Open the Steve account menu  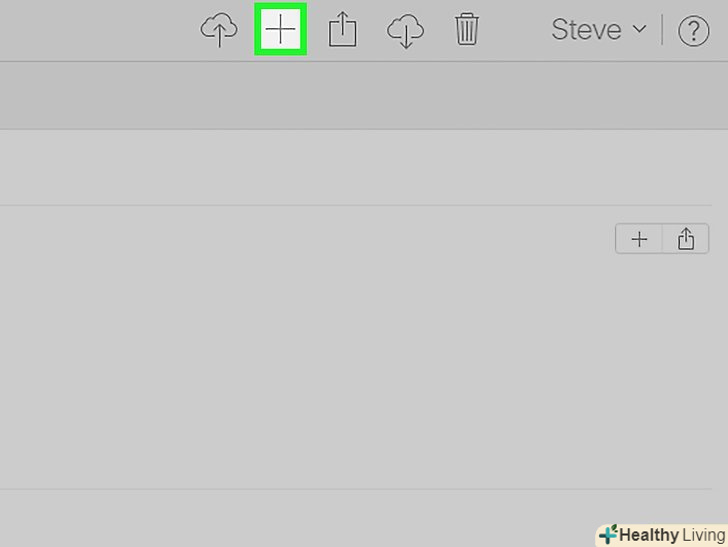tap(599, 30)
